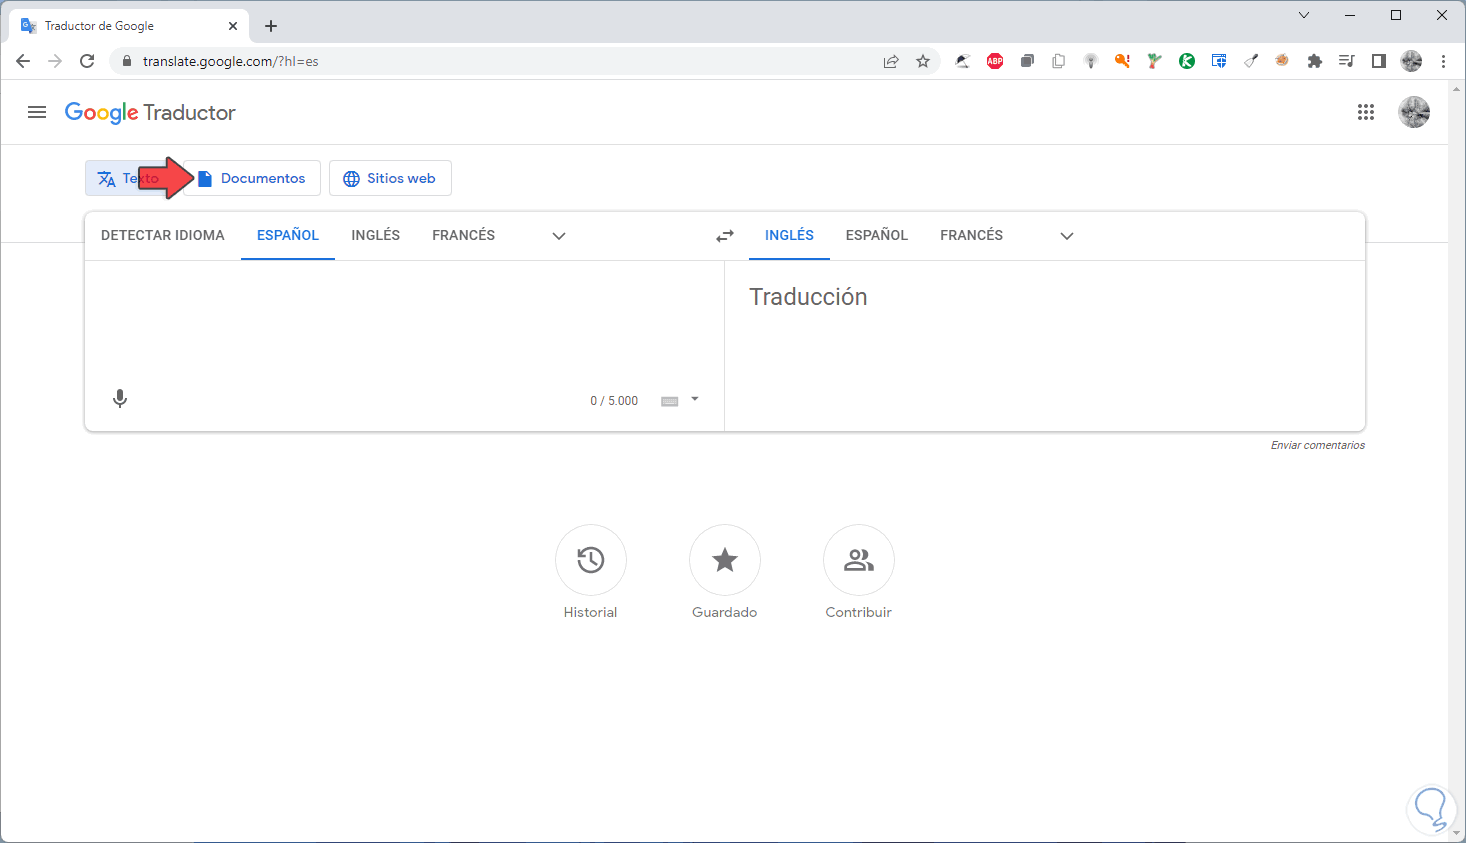This screenshot has width=1466, height=843.
Task: Click the Guardado label
Action: [x=725, y=612]
